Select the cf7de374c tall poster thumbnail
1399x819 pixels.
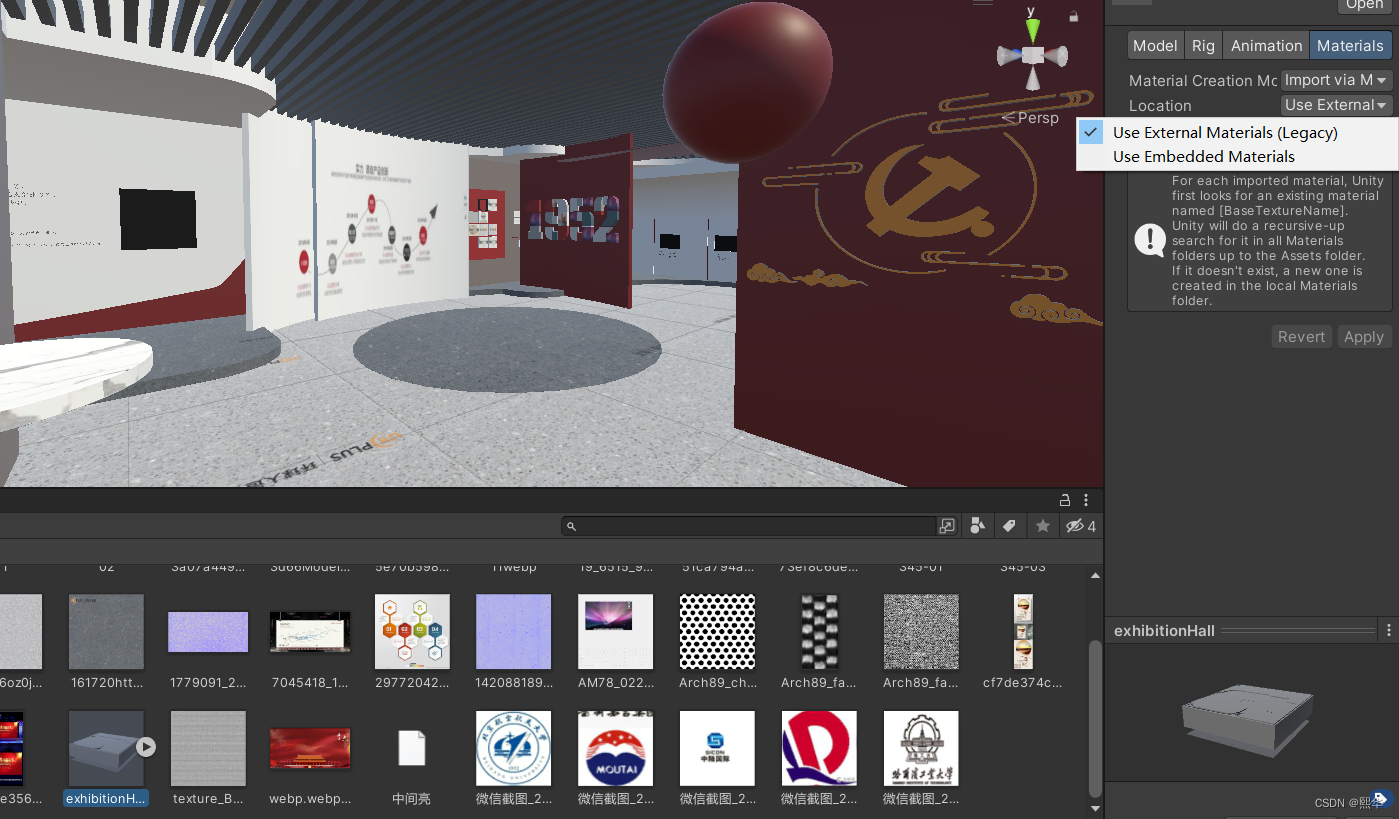[1023, 632]
